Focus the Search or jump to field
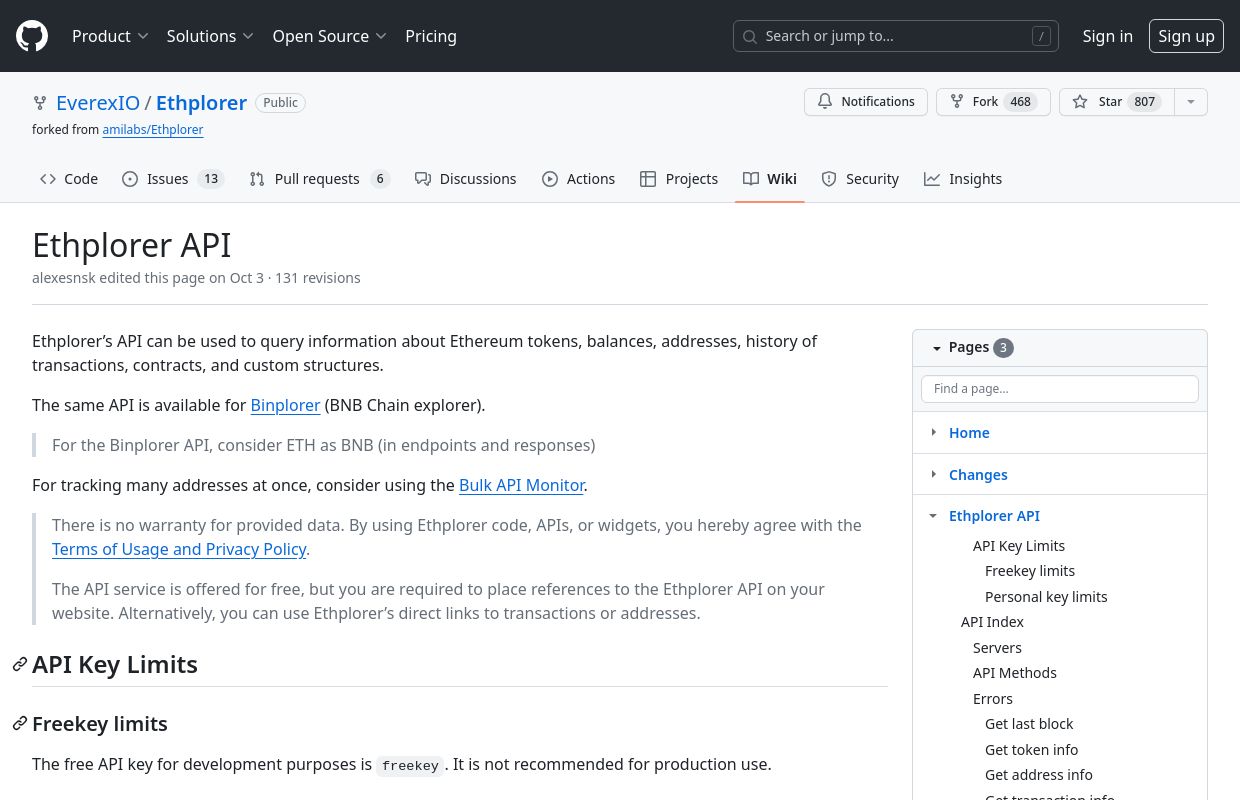The image size is (1240, 800). point(896,36)
